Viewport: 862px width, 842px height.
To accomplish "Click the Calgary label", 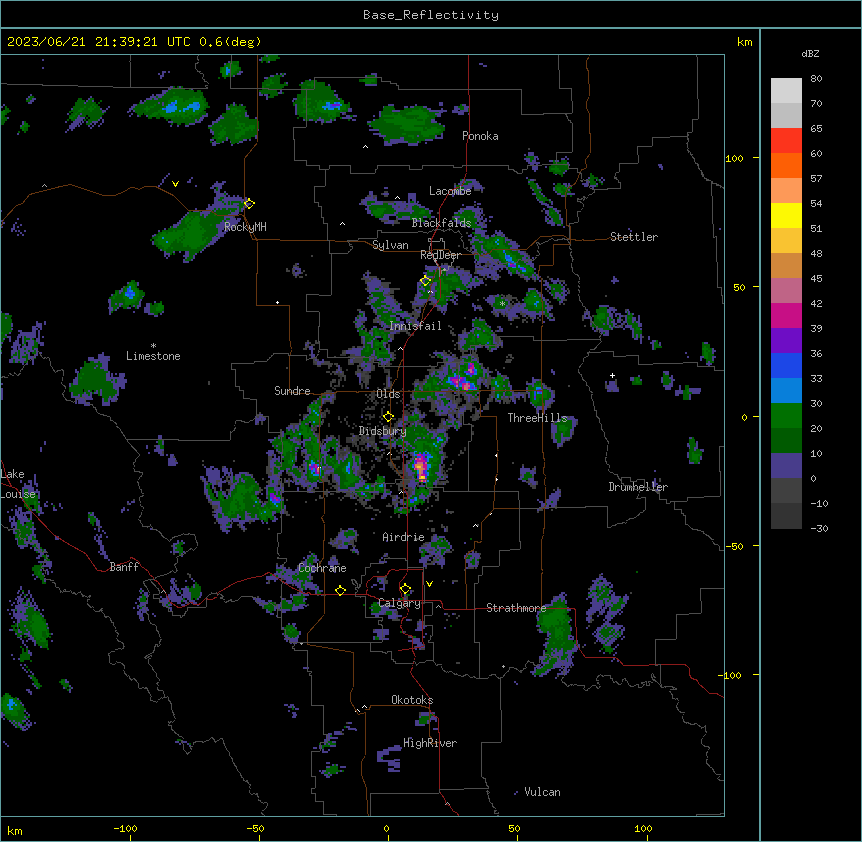I will 399,603.
